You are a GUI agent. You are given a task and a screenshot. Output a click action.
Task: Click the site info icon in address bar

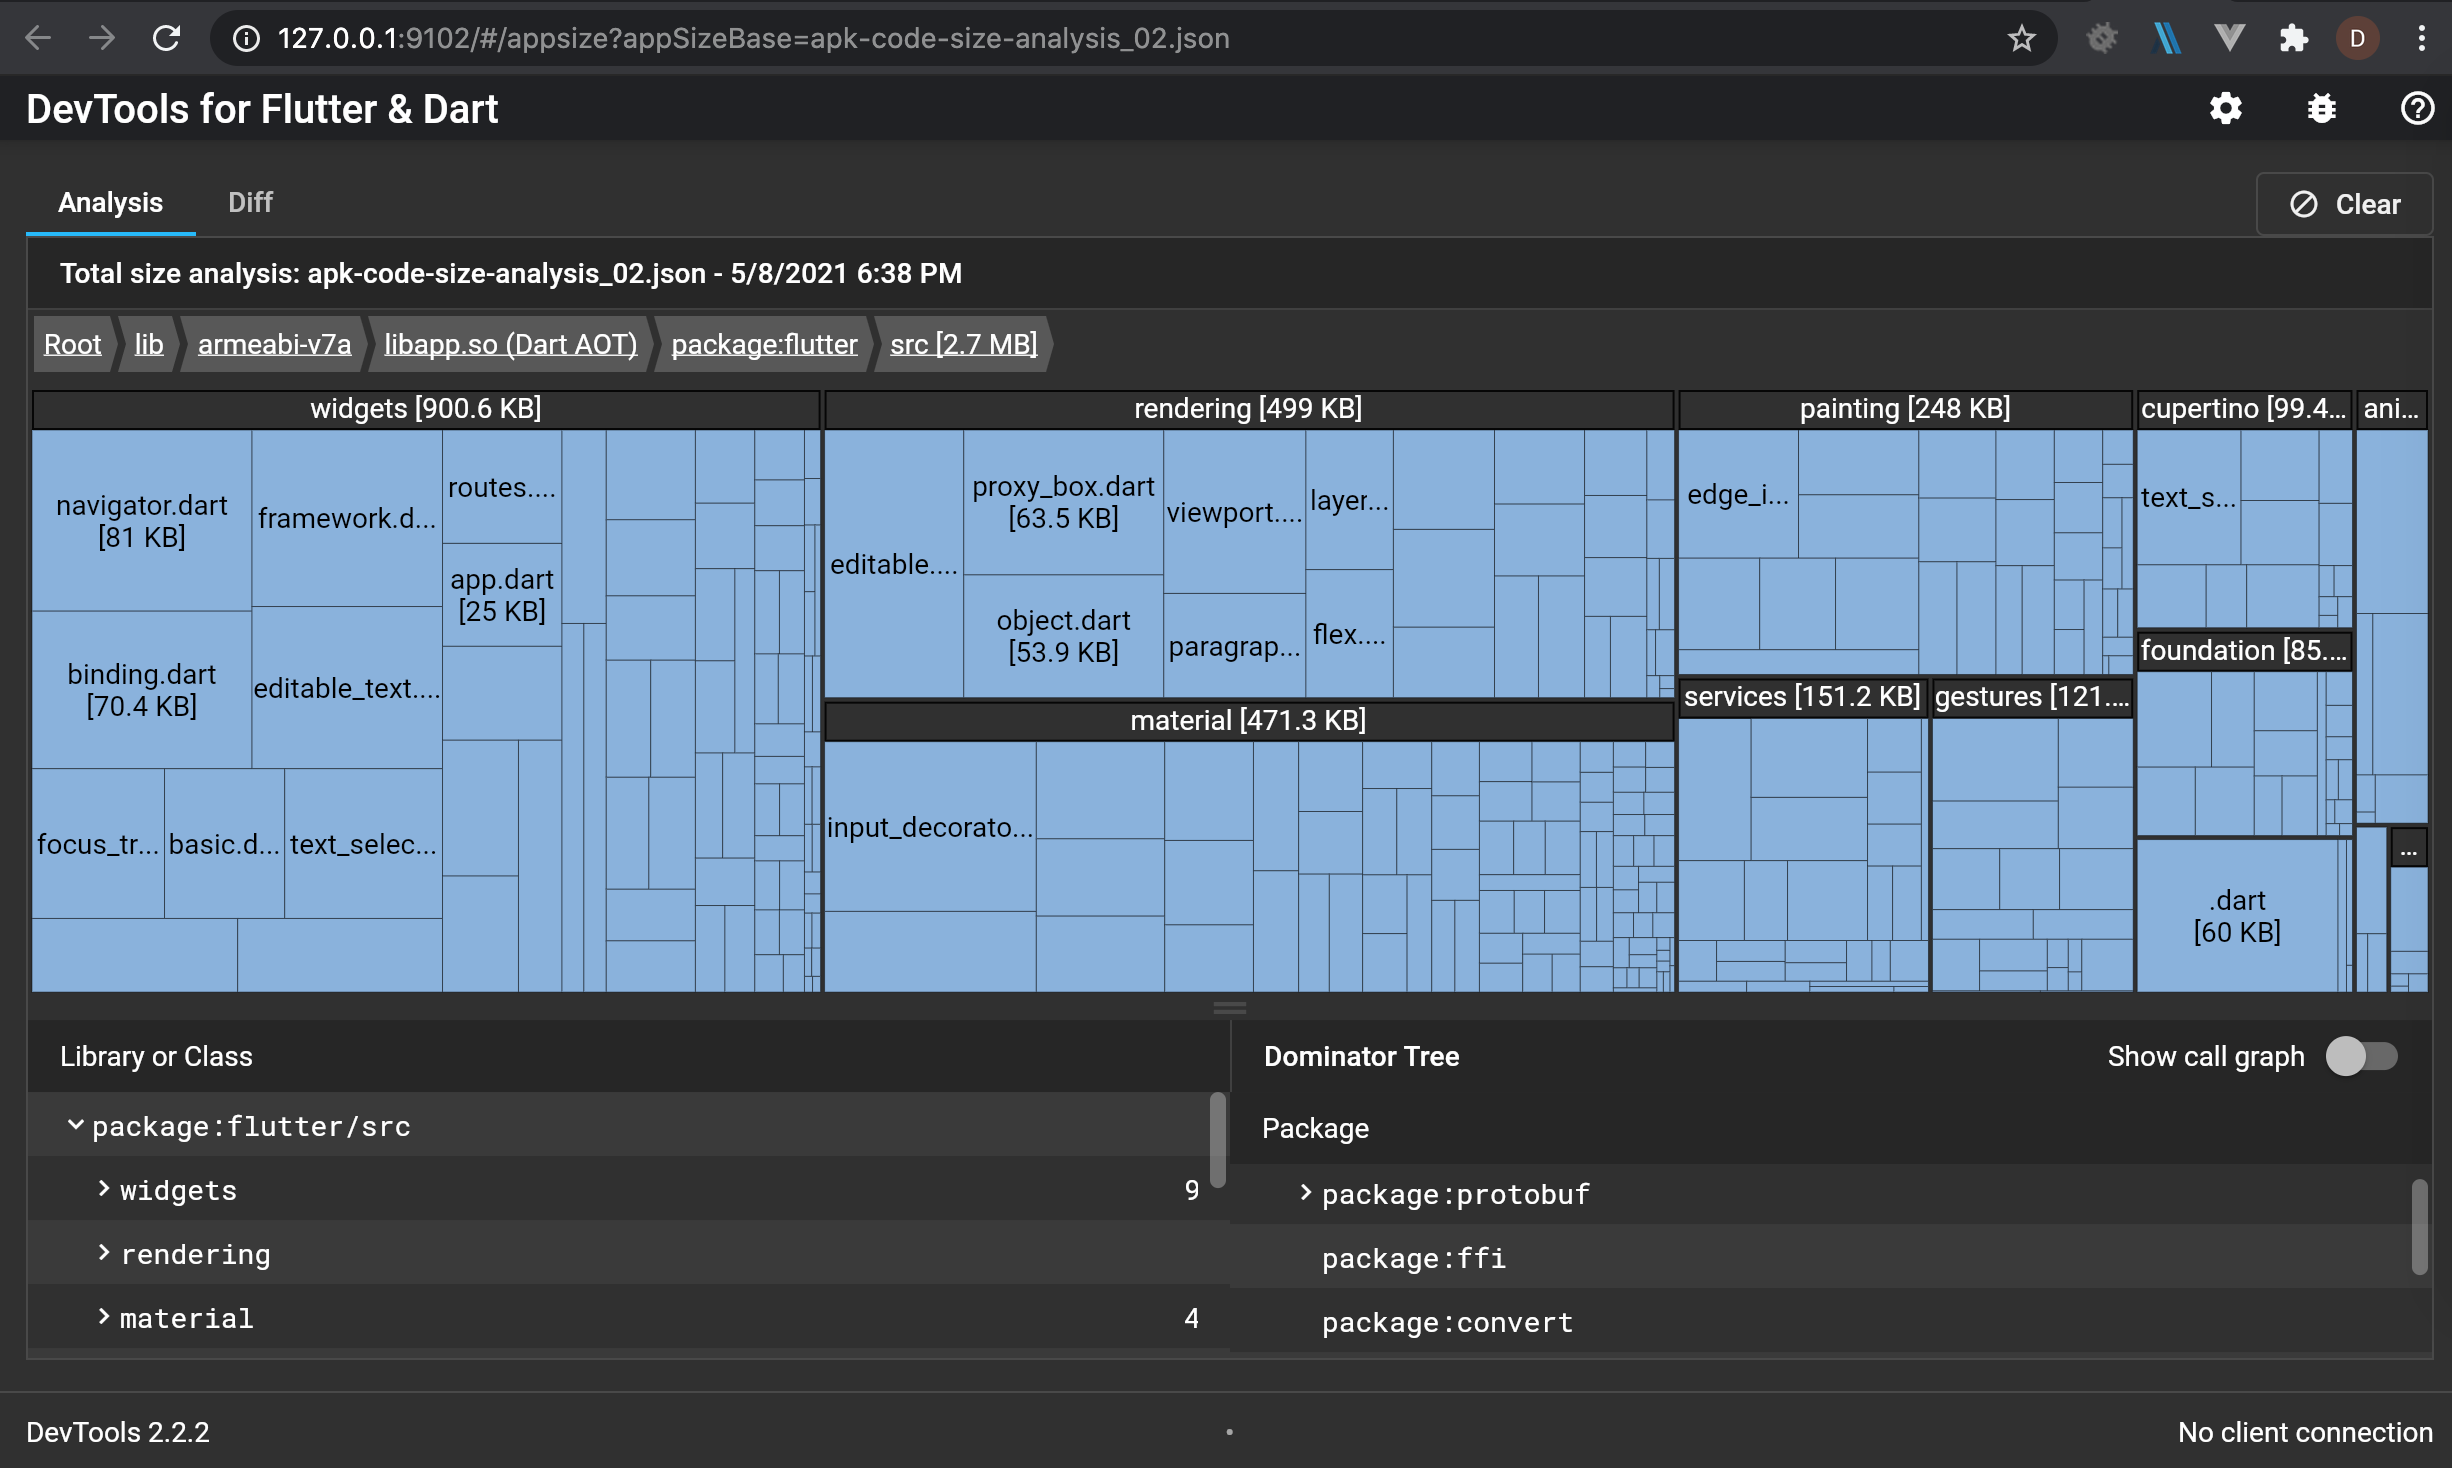point(246,38)
